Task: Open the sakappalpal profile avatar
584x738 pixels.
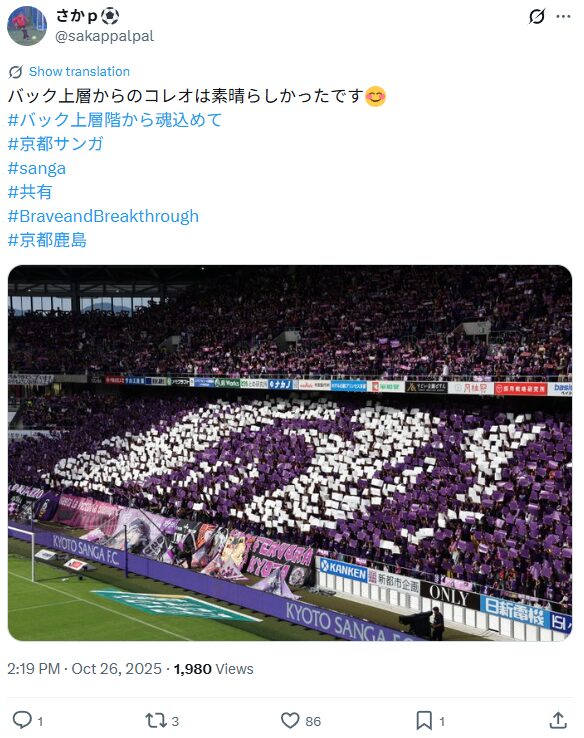Action: coord(27,26)
